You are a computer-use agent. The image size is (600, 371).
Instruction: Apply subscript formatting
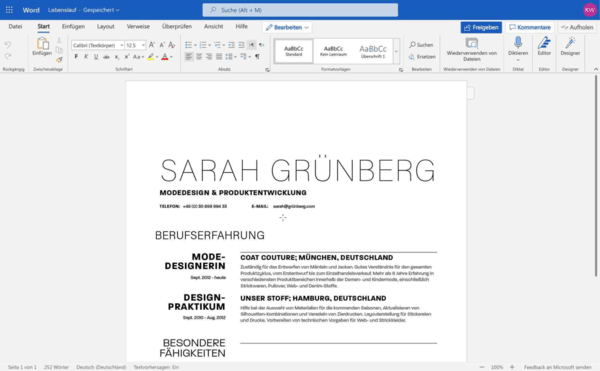point(117,57)
